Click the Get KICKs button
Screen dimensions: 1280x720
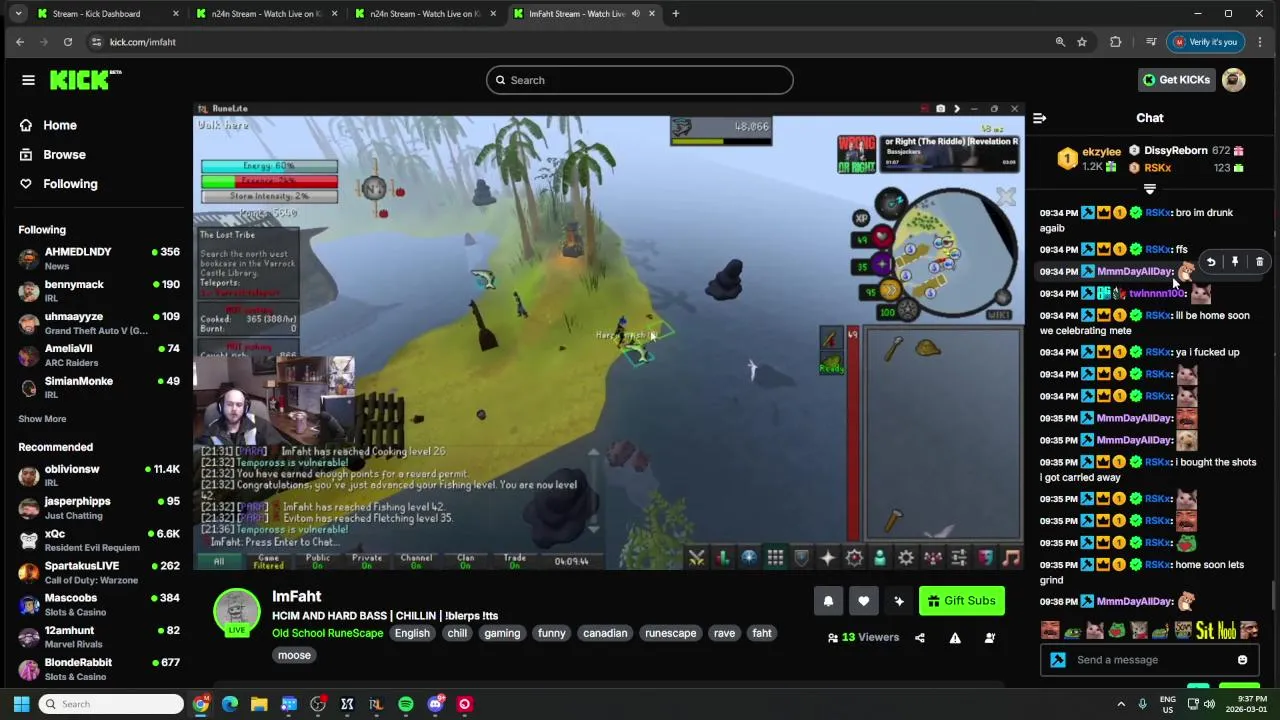point(1177,80)
